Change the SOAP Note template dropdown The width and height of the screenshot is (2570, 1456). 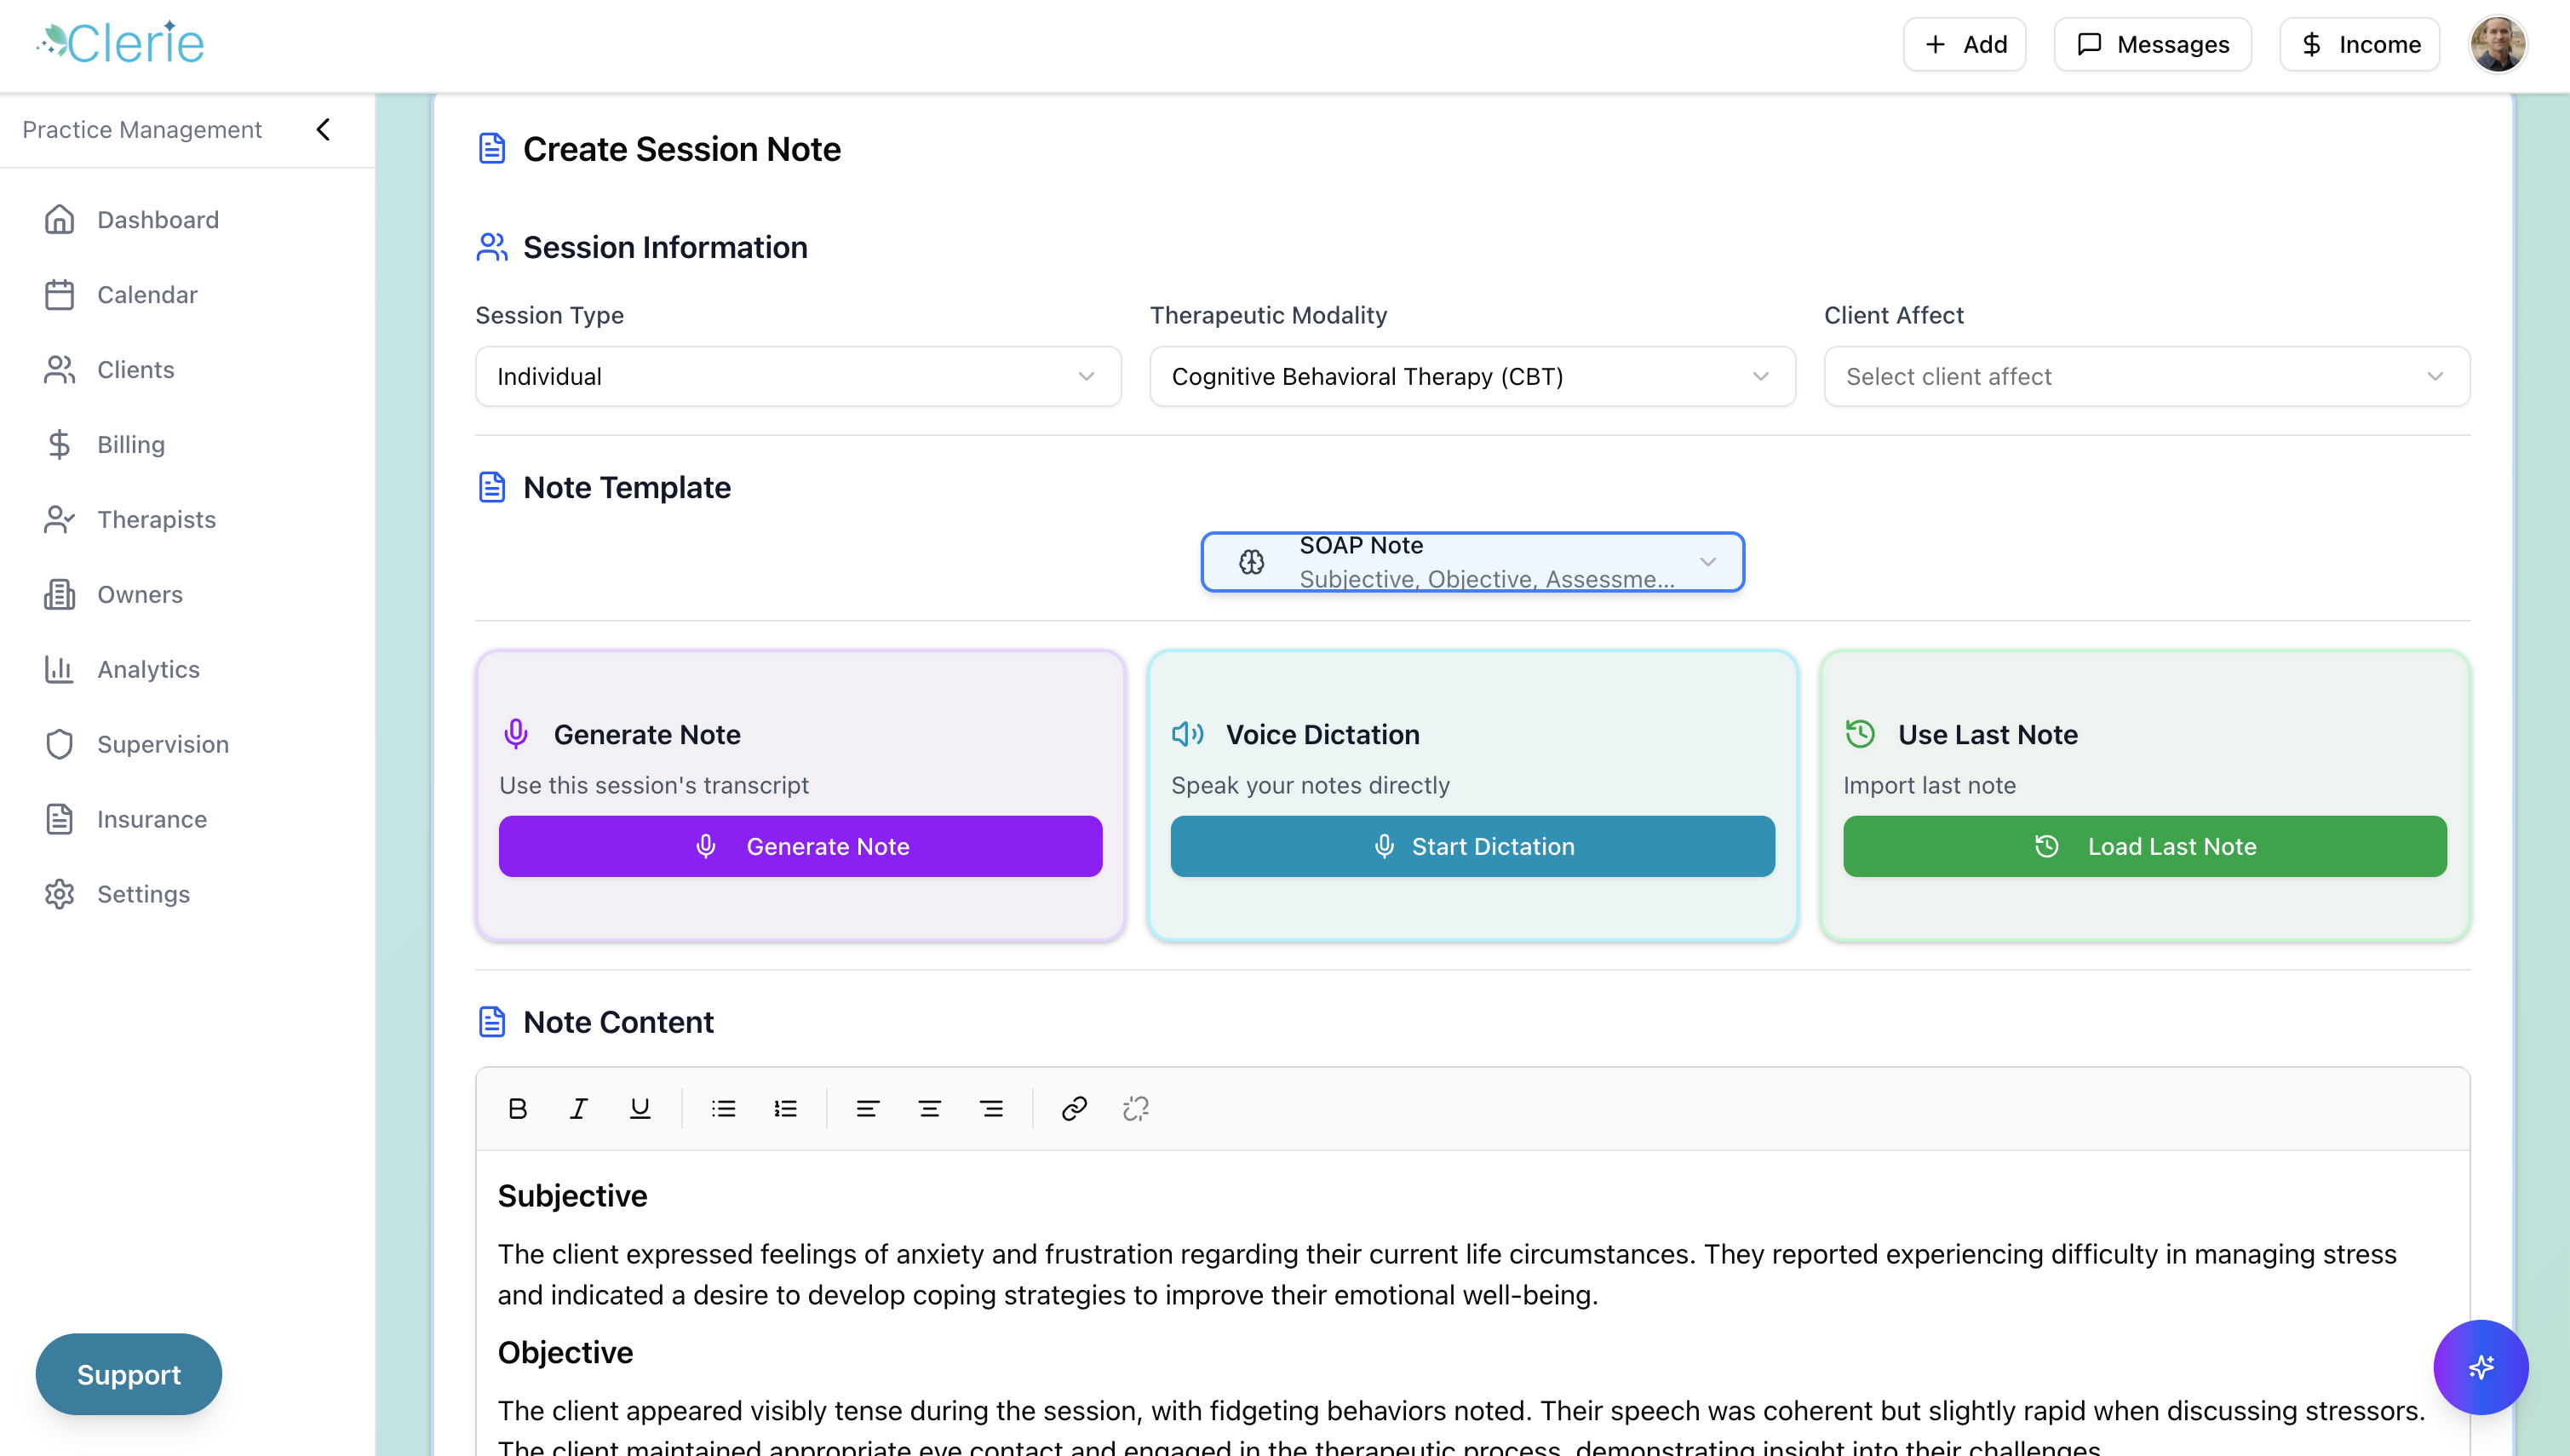point(1472,562)
